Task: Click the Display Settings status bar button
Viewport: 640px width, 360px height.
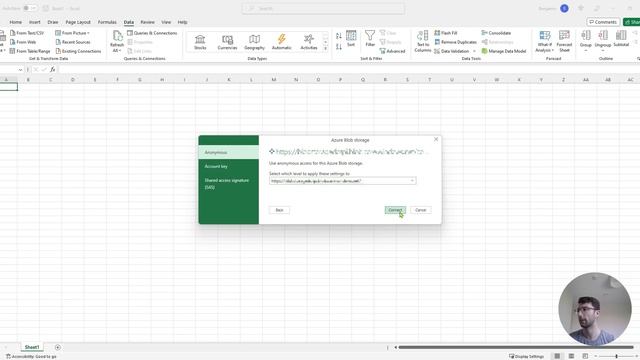Action: pos(526,356)
